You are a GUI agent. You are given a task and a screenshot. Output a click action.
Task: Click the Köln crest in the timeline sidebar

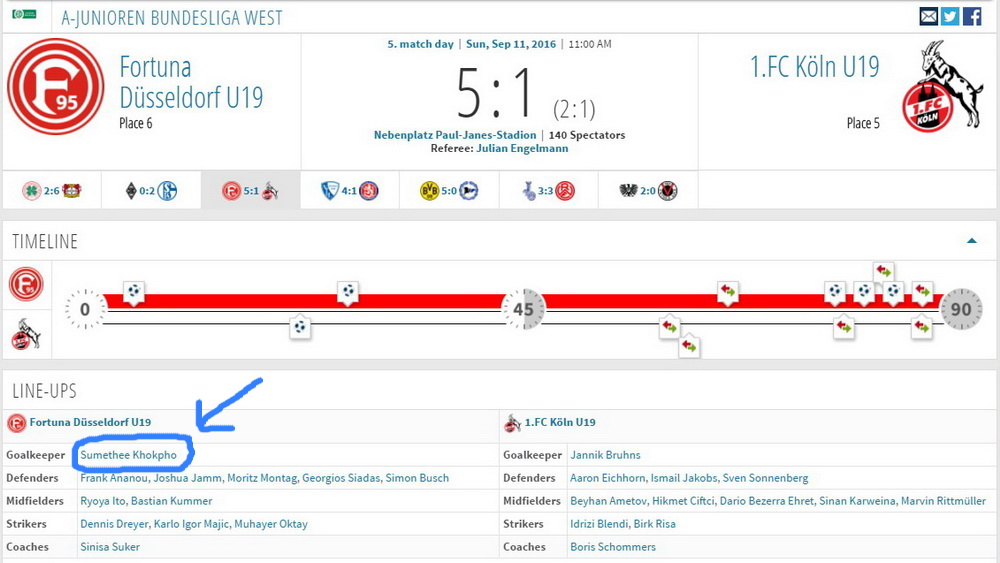pyautogui.click(x=26, y=335)
